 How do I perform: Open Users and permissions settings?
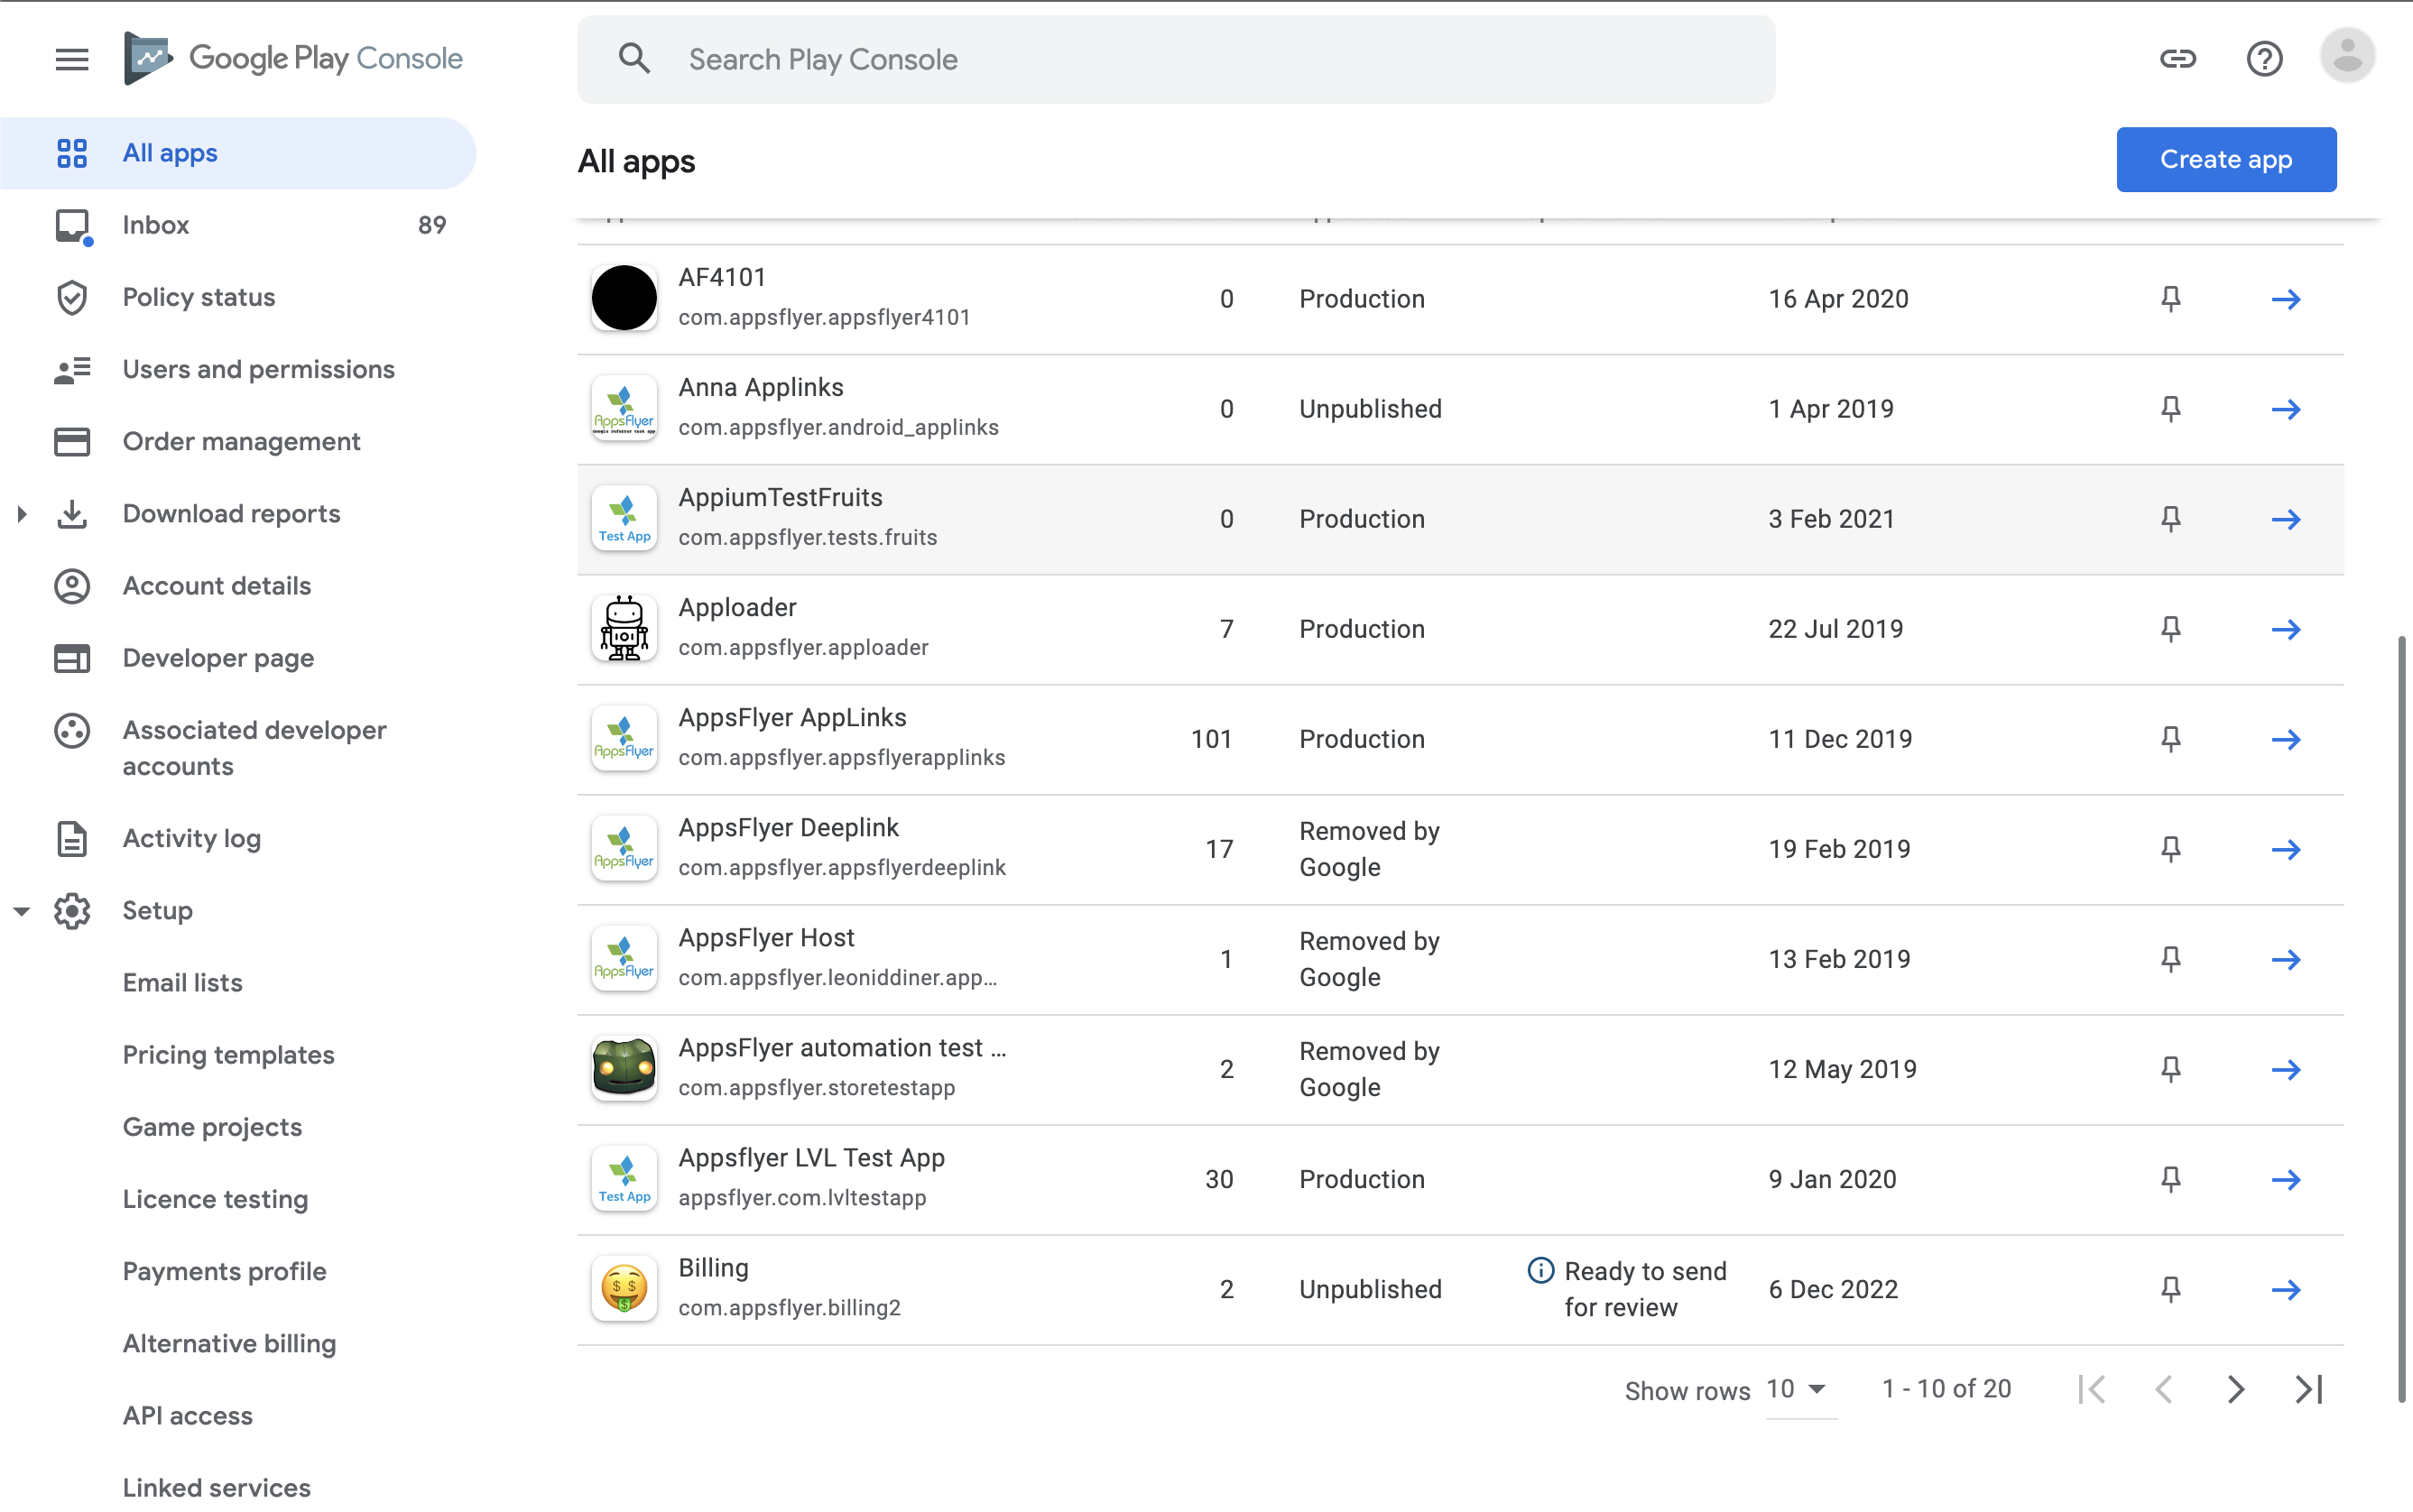pos(258,367)
